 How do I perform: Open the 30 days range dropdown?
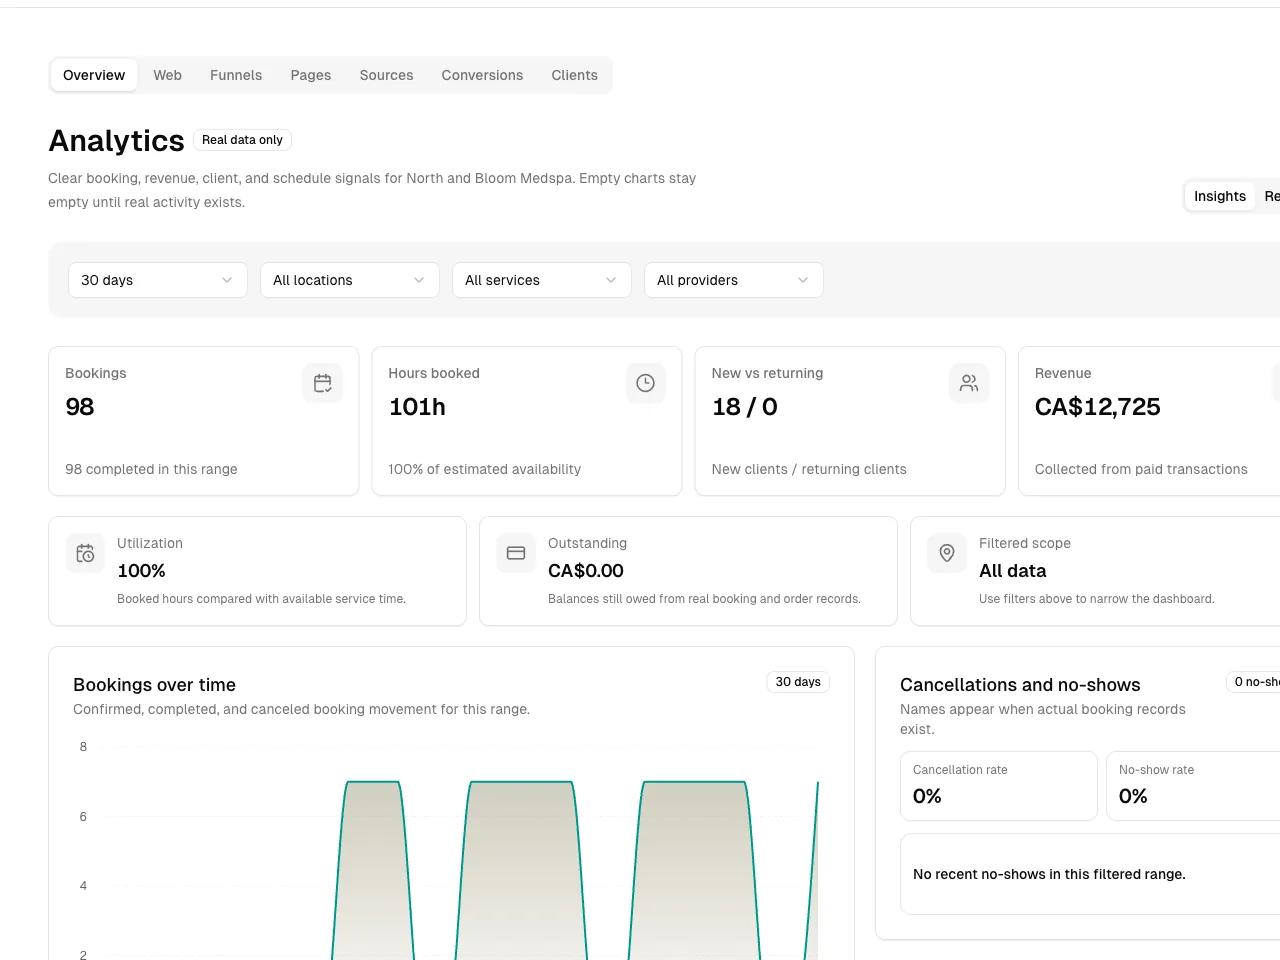click(x=157, y=280)
